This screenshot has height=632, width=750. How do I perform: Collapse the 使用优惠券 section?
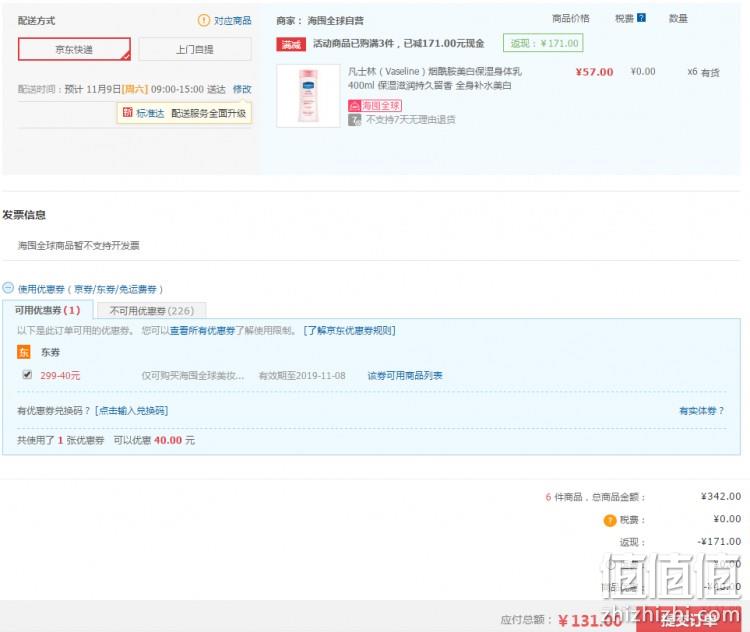pyautogui.click(x=8, y=288)
